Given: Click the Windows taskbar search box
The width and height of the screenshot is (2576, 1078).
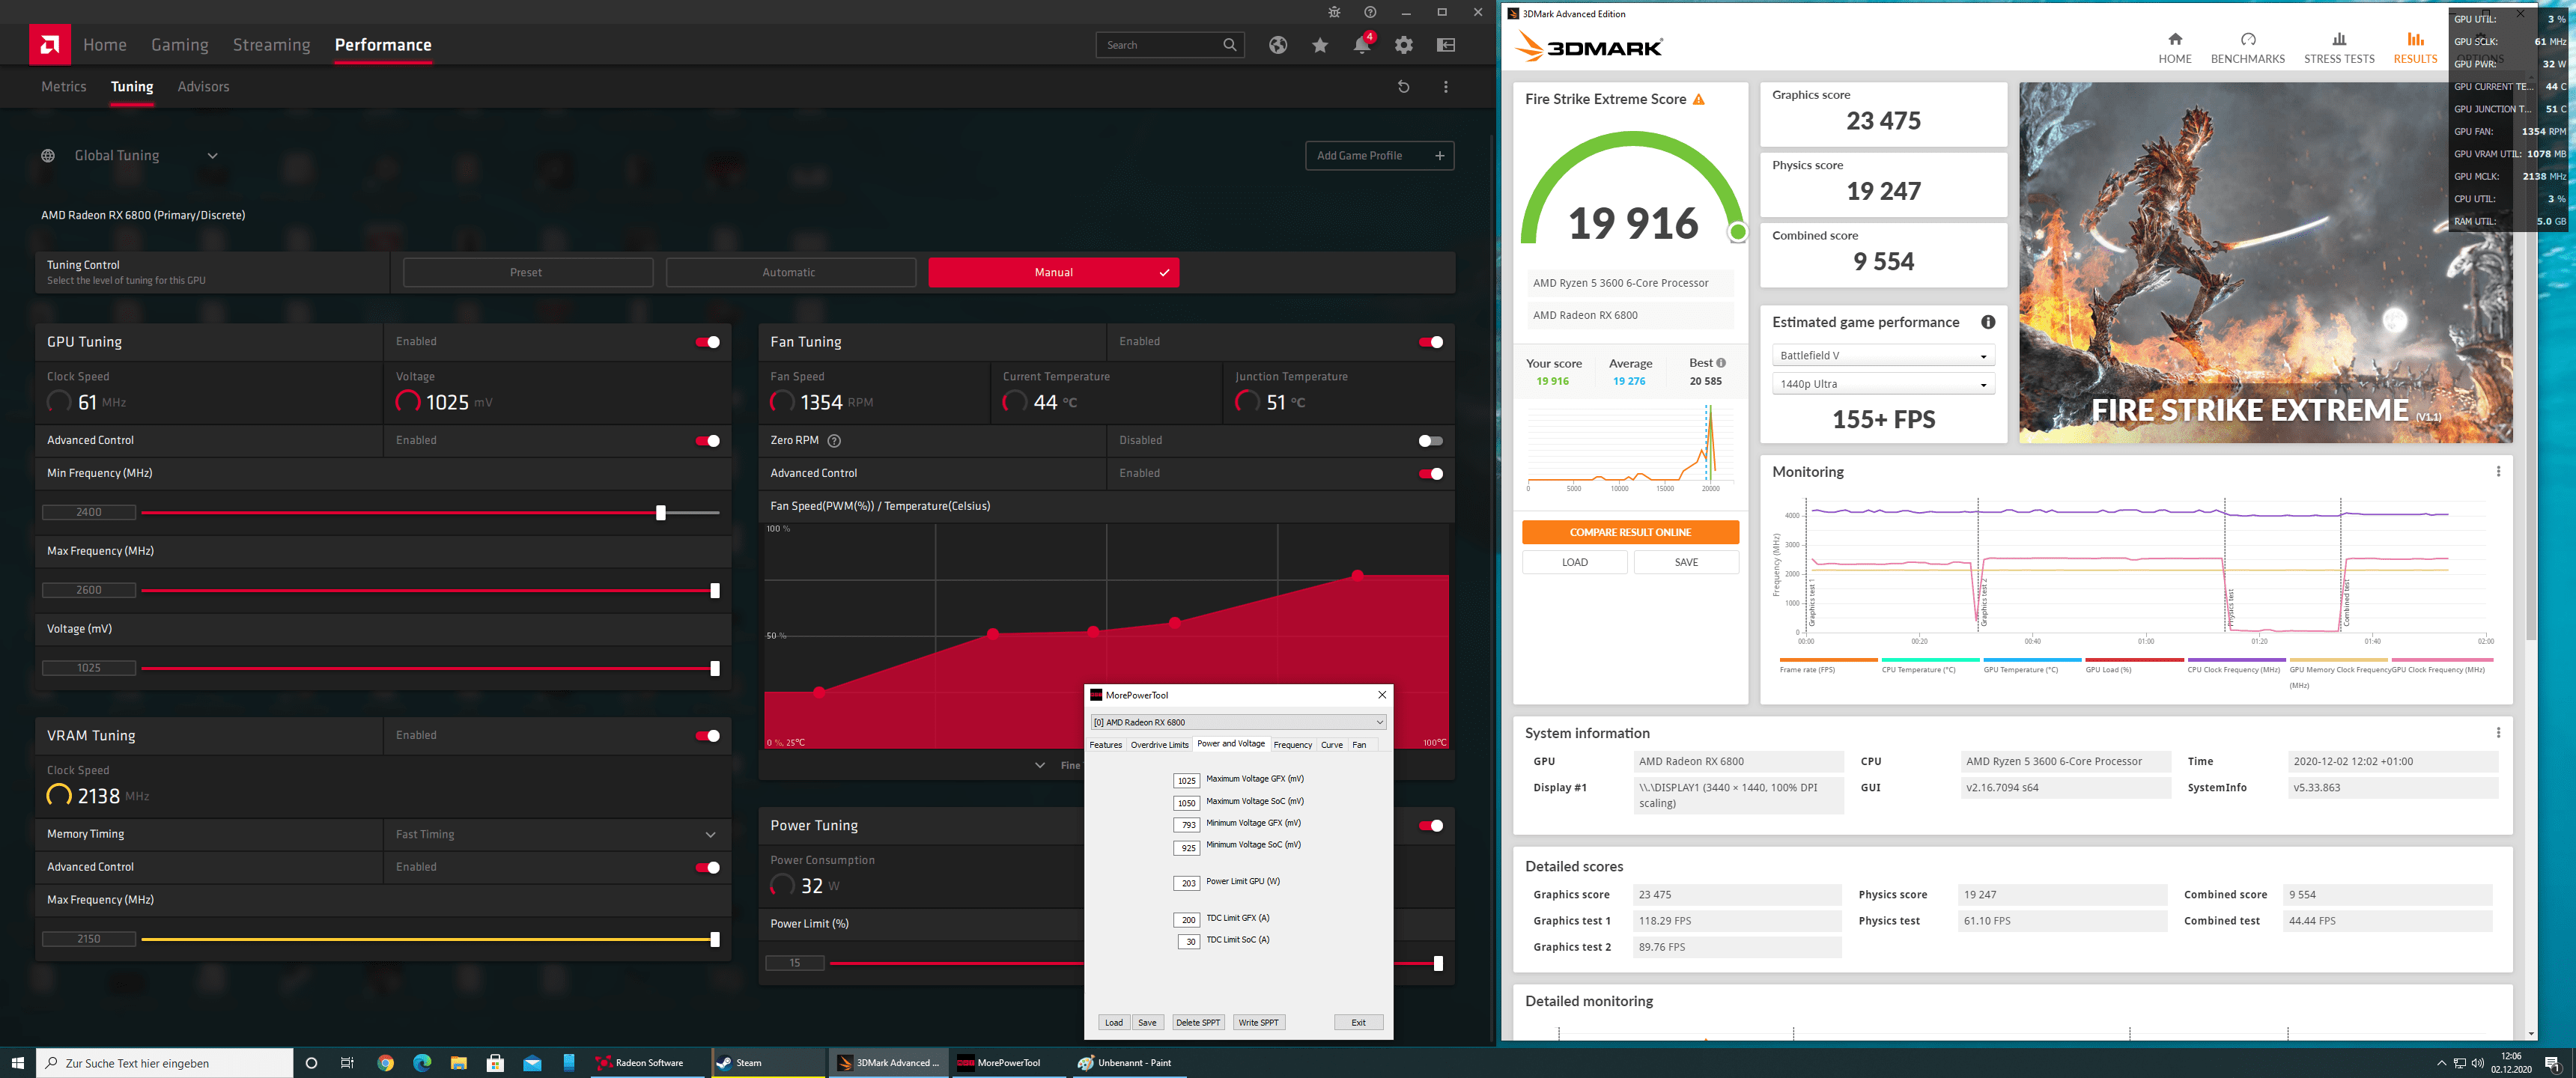Looking at the screenshot, I should [x=165, y=1063].
